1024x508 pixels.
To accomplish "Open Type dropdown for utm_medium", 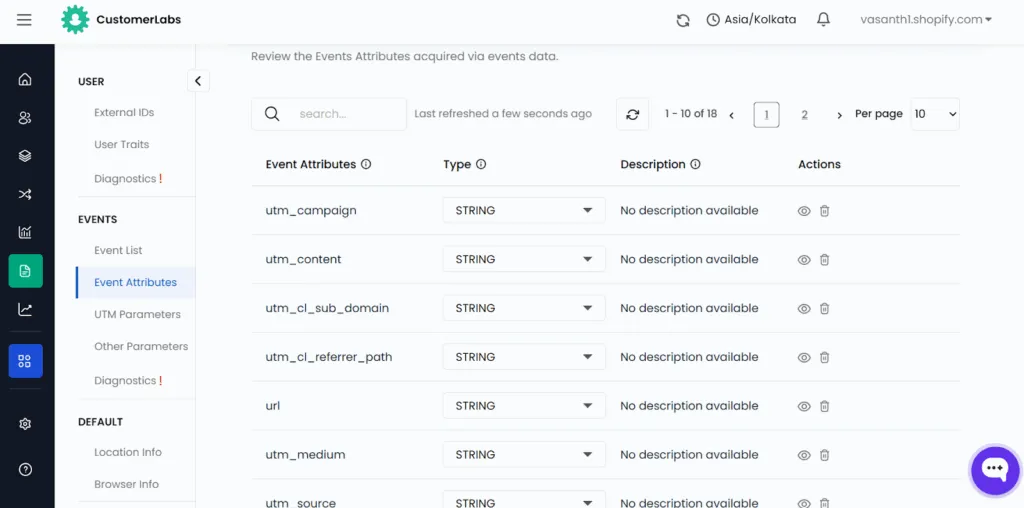I will pos(524,454).
